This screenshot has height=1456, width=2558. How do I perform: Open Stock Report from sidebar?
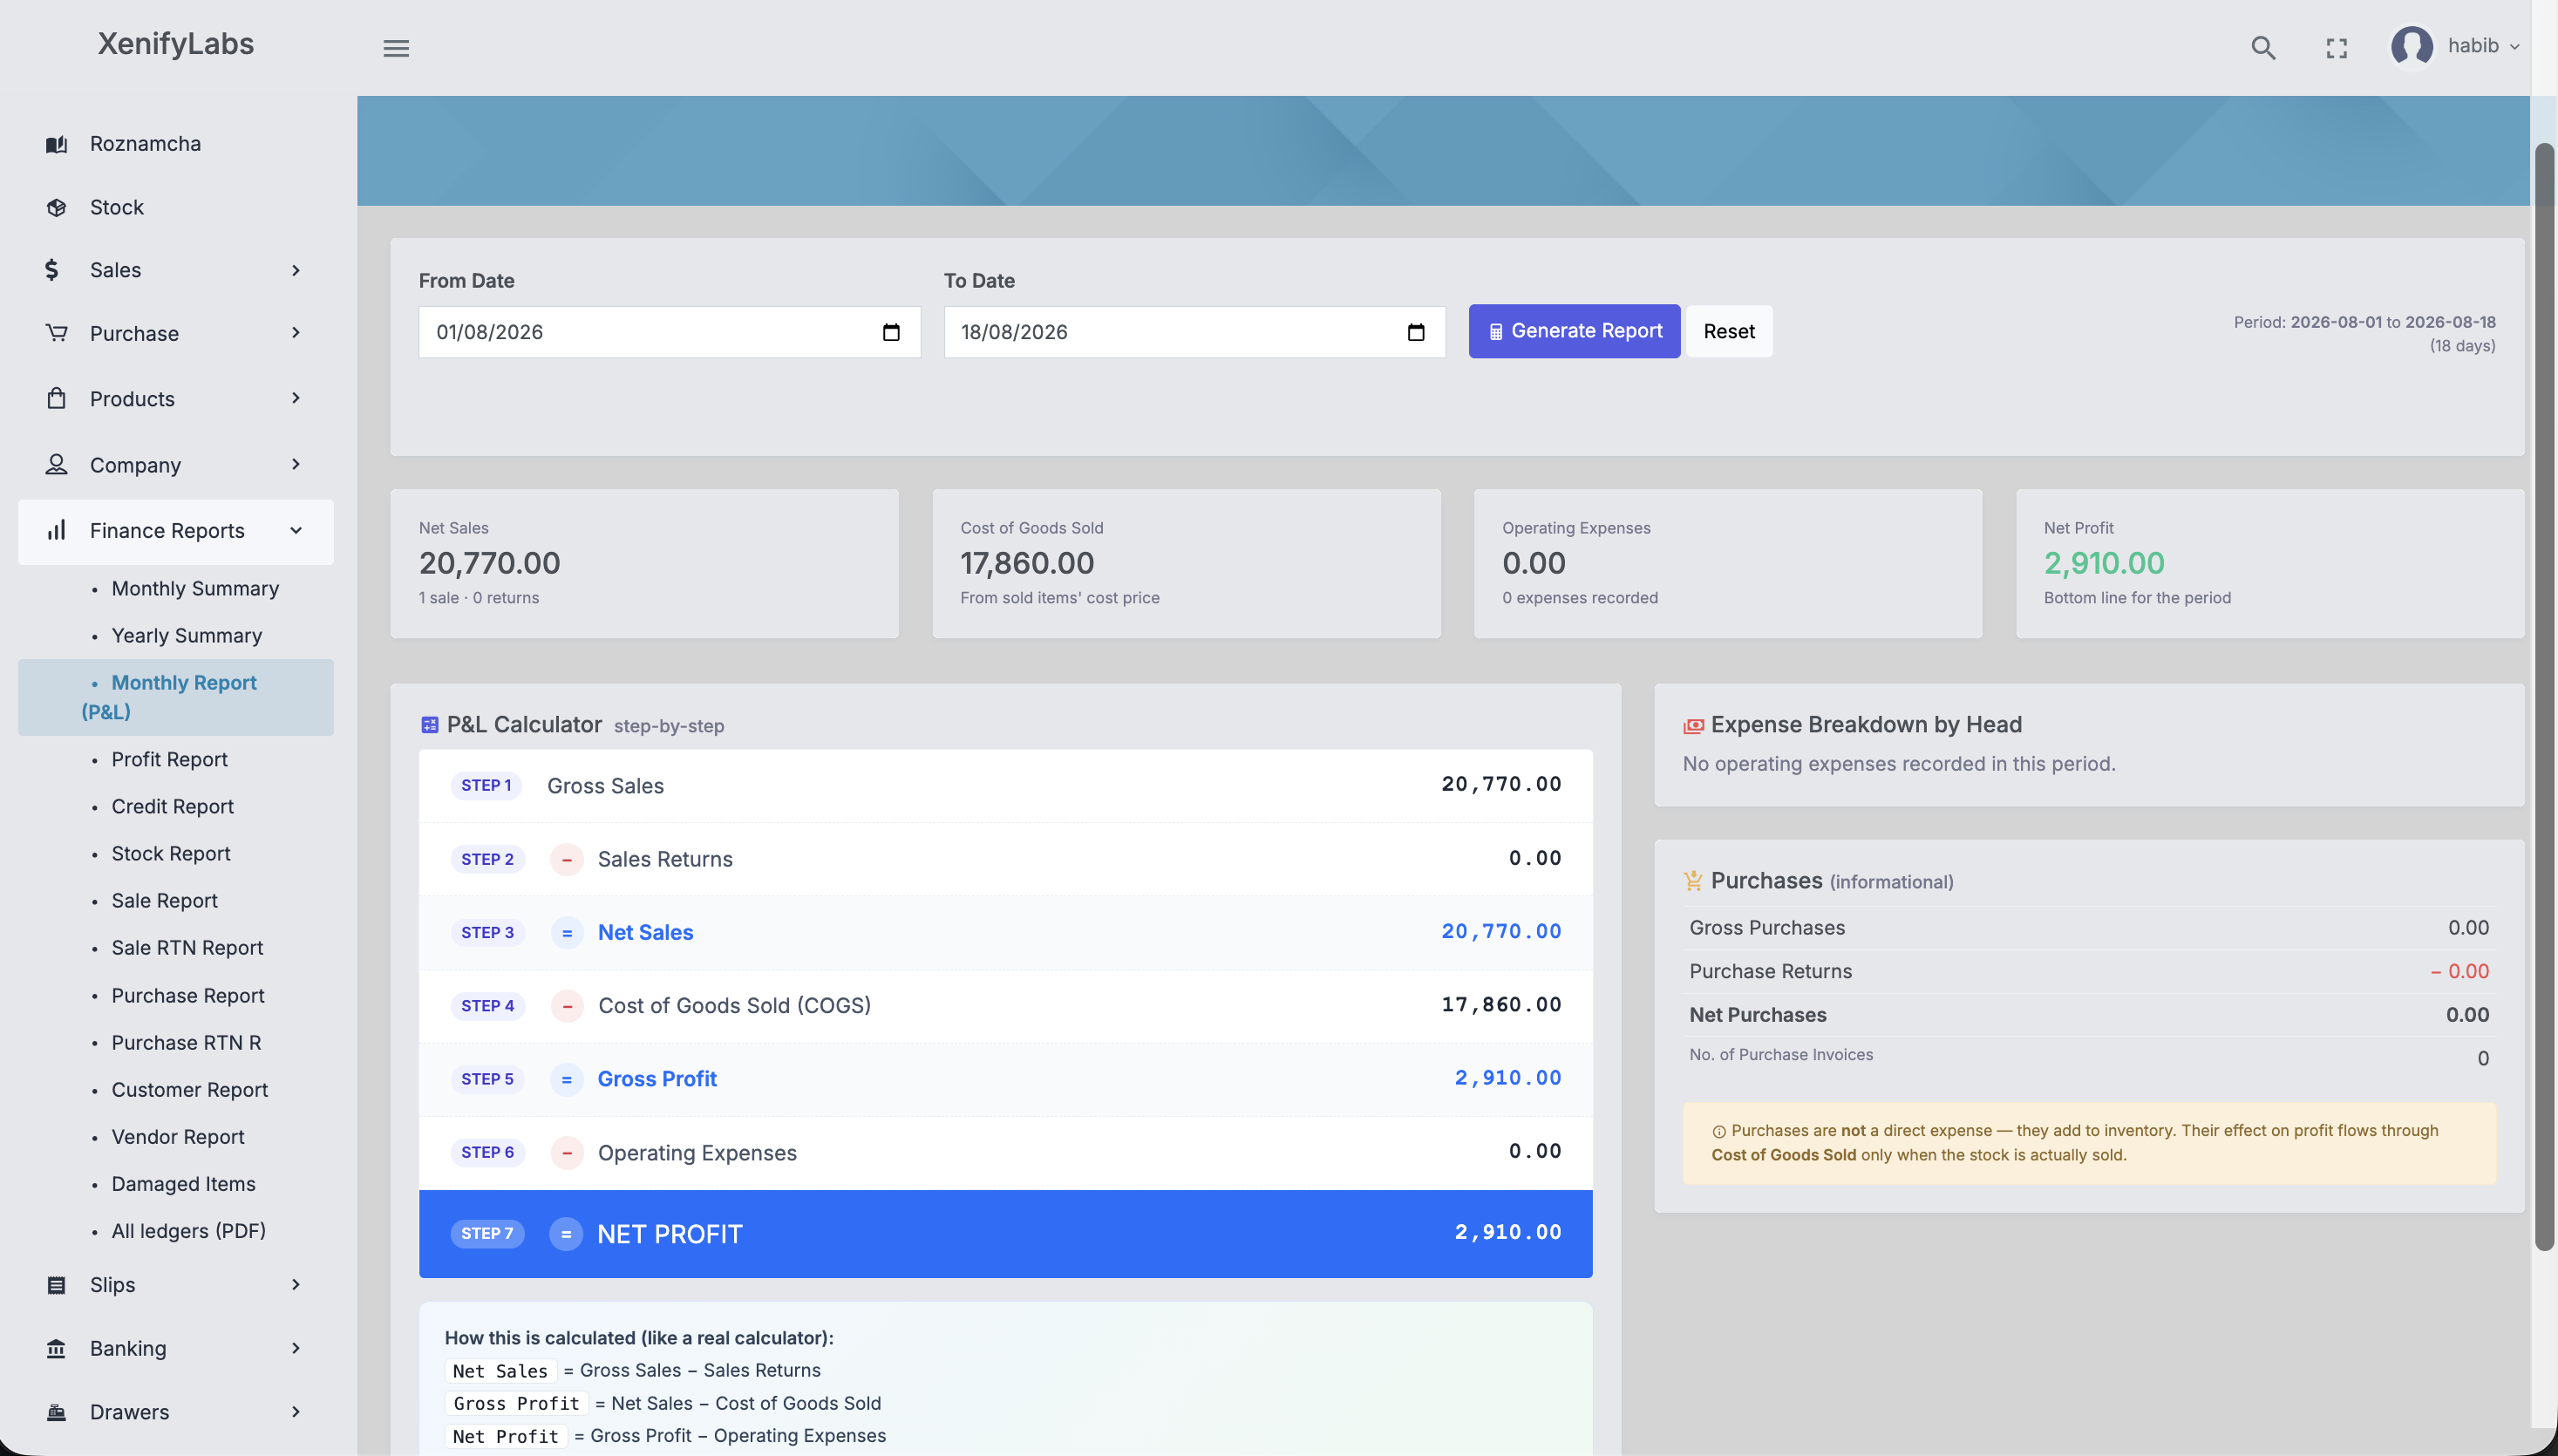click(x=171, y=853)
